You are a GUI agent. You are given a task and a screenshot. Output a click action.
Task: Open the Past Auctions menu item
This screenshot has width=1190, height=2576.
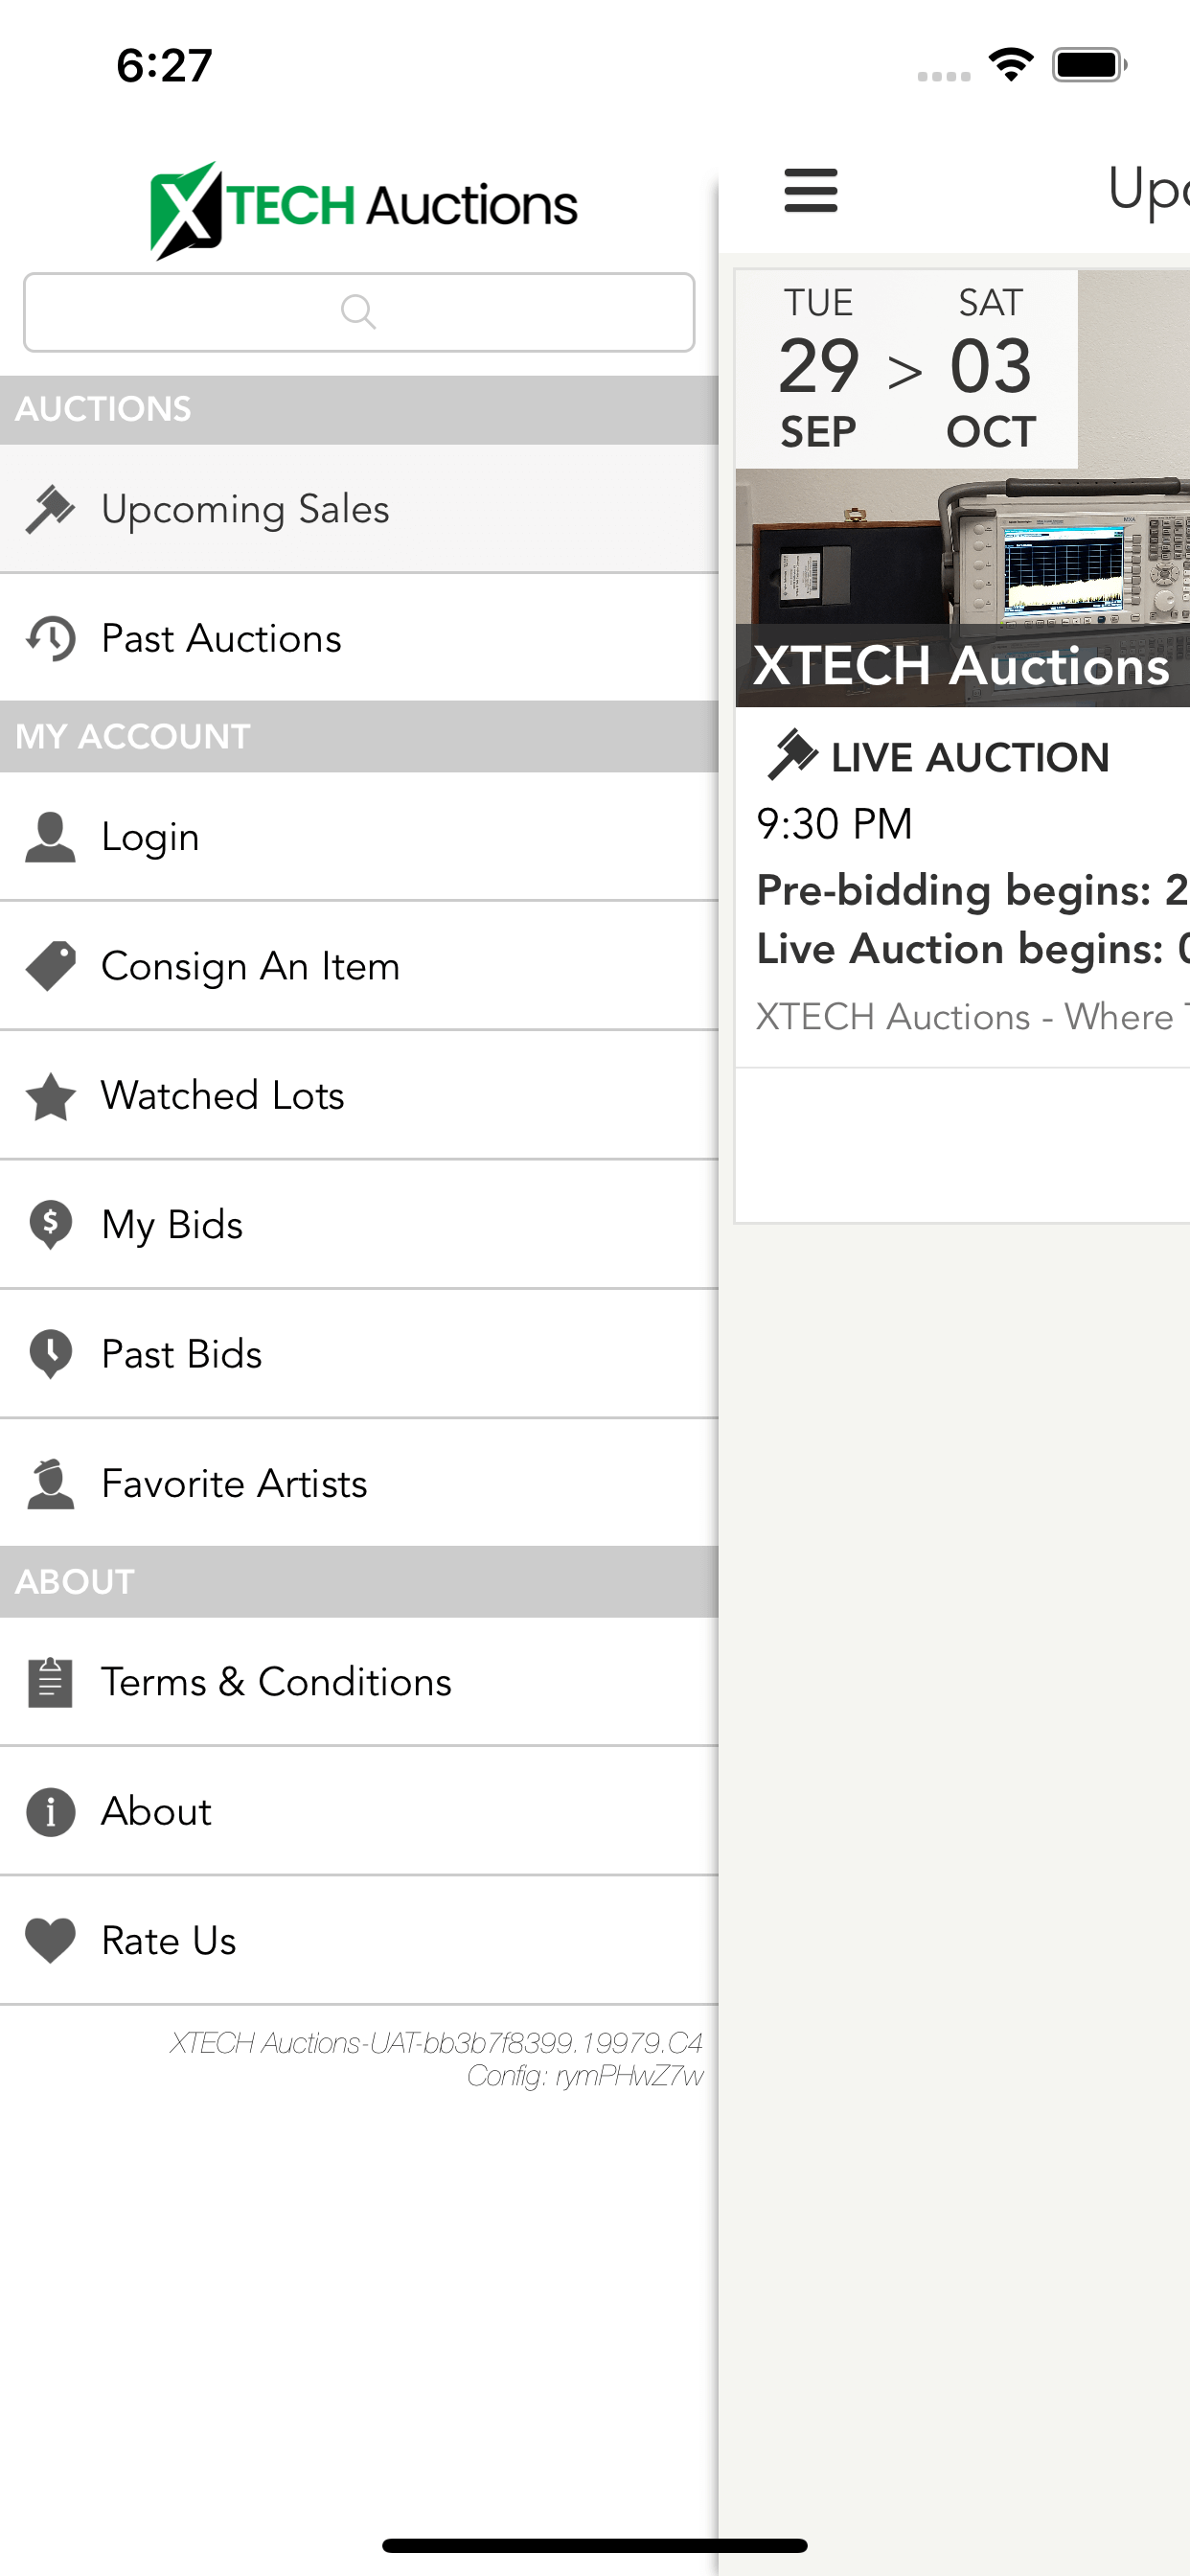[x=359, y=638]
